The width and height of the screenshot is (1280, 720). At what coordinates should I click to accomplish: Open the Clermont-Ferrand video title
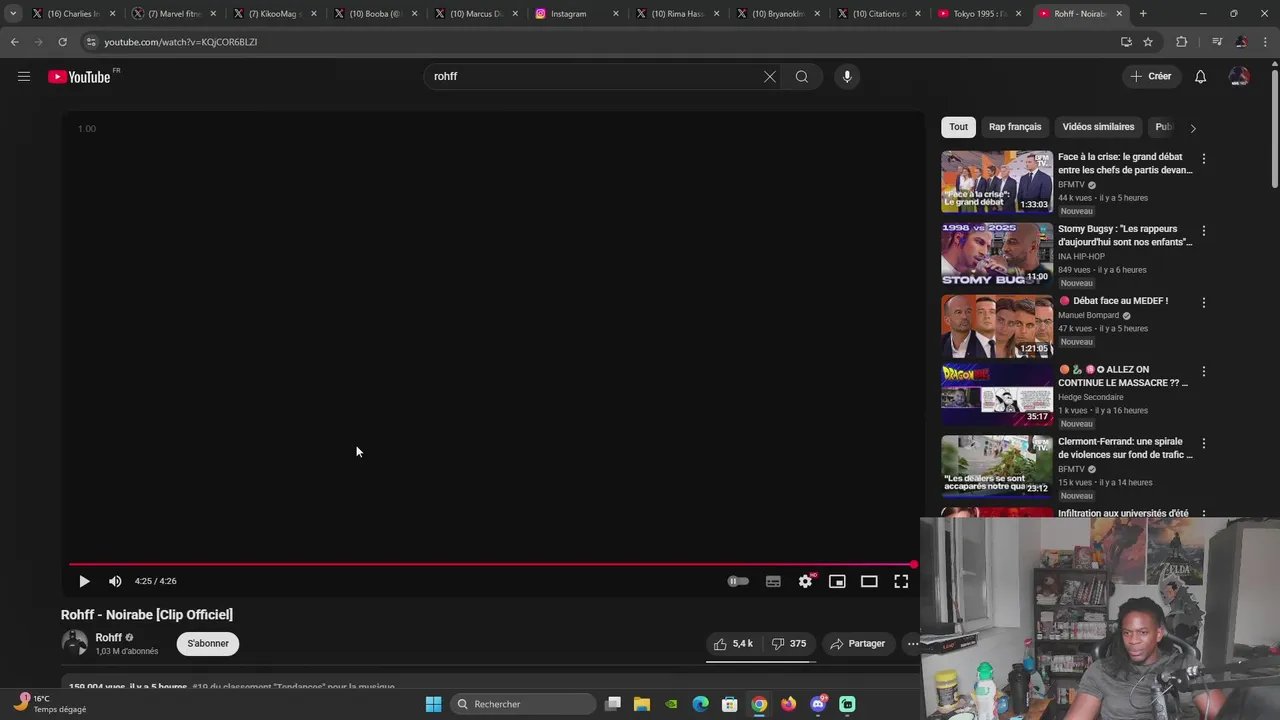(x=1125, y=448)
